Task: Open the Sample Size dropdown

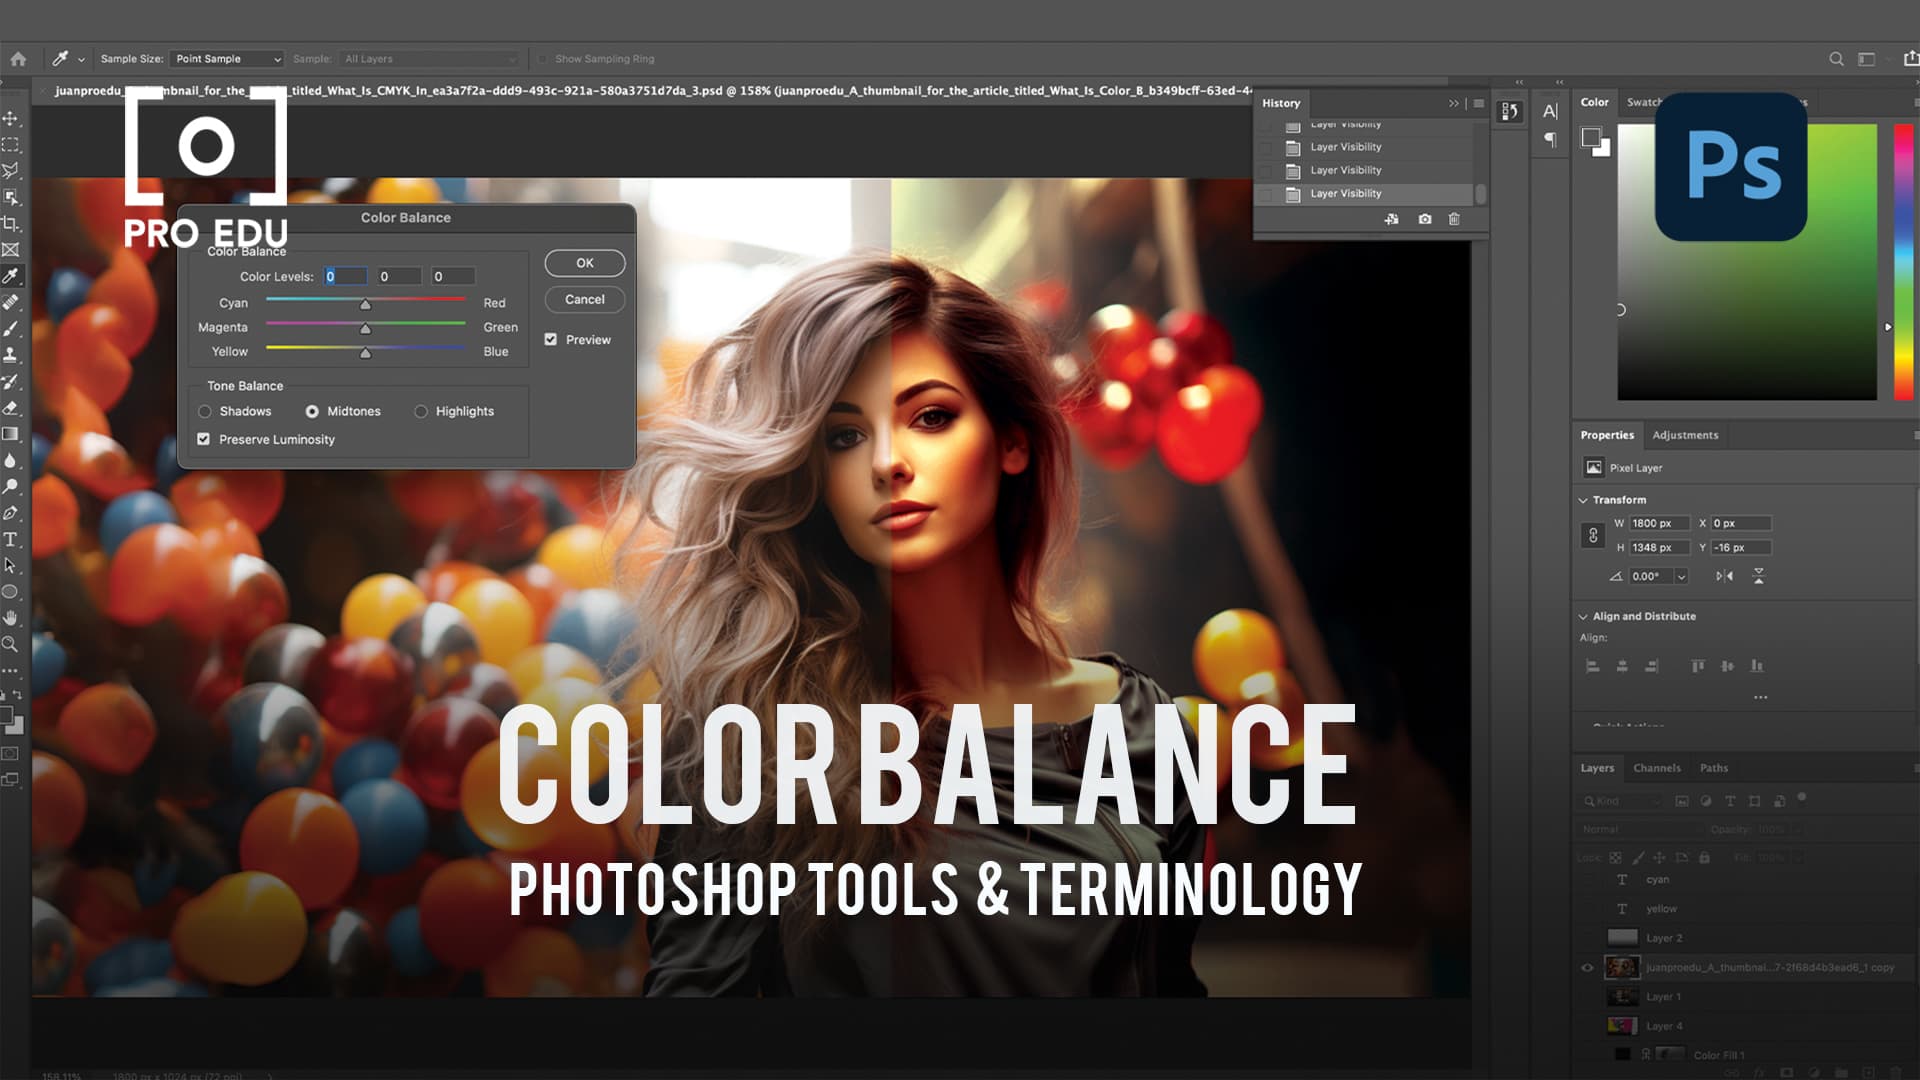Action: [x=225, y=58]
